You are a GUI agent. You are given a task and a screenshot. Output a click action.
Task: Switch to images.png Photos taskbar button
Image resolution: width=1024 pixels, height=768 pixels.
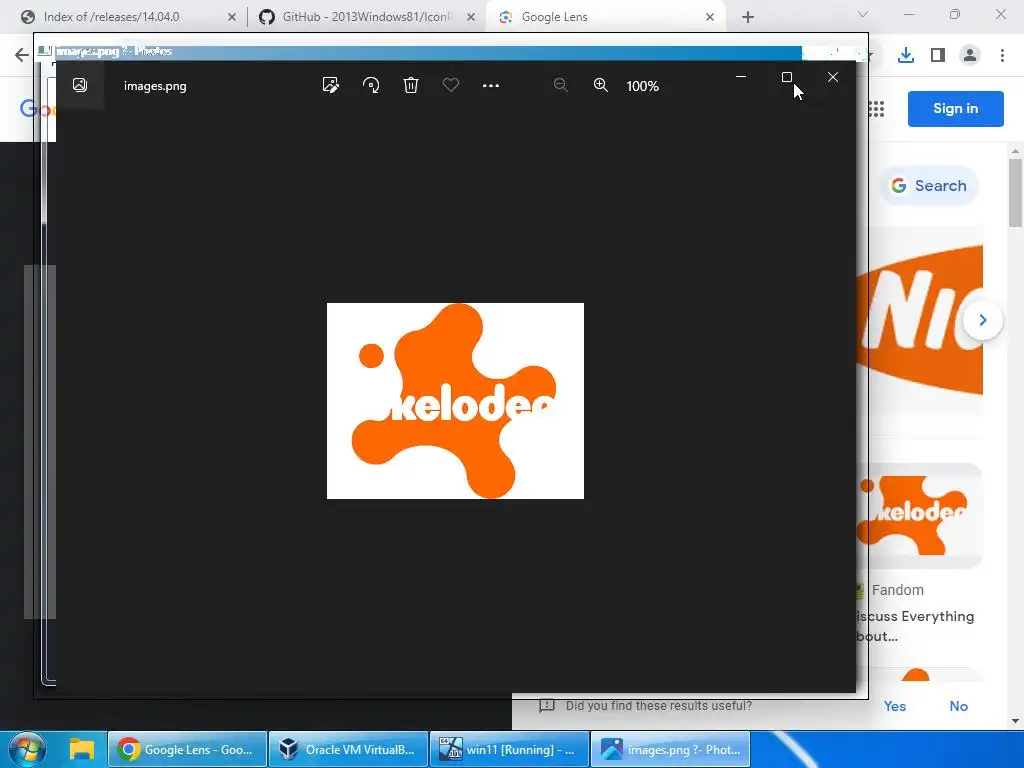[x=671, y=750]
